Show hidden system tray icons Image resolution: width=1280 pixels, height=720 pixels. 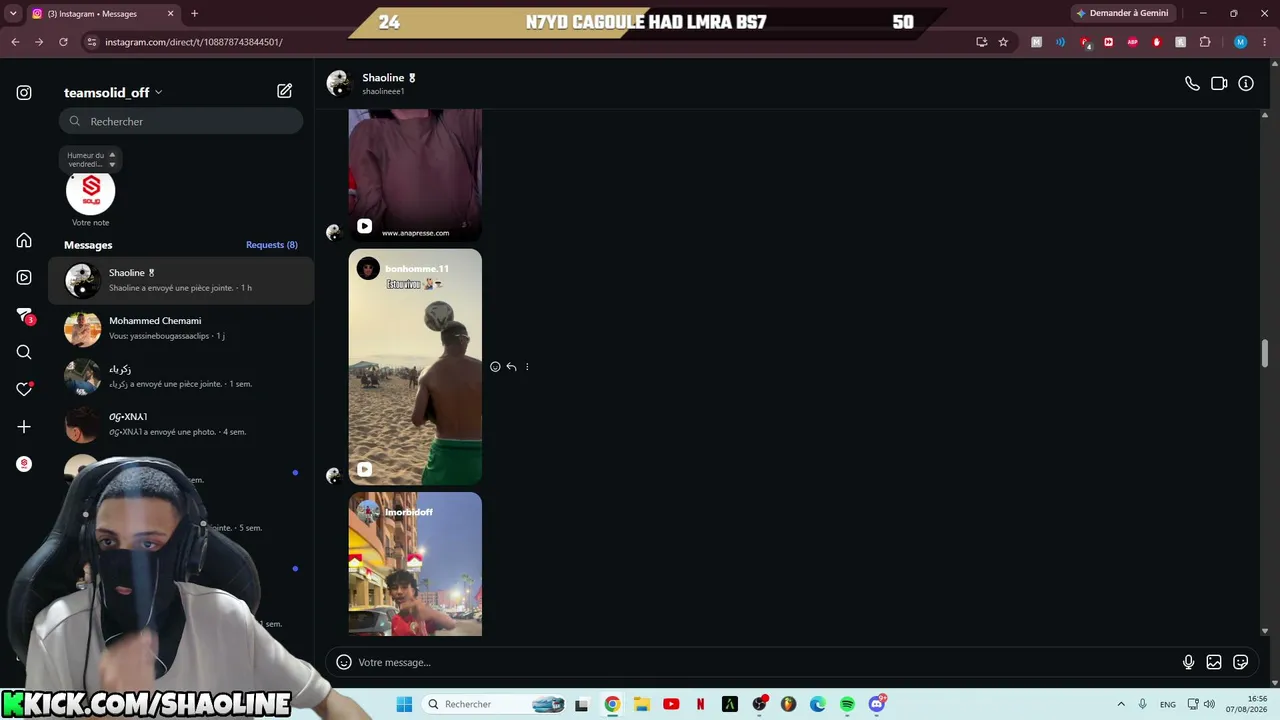click(x=1121, y=704)
